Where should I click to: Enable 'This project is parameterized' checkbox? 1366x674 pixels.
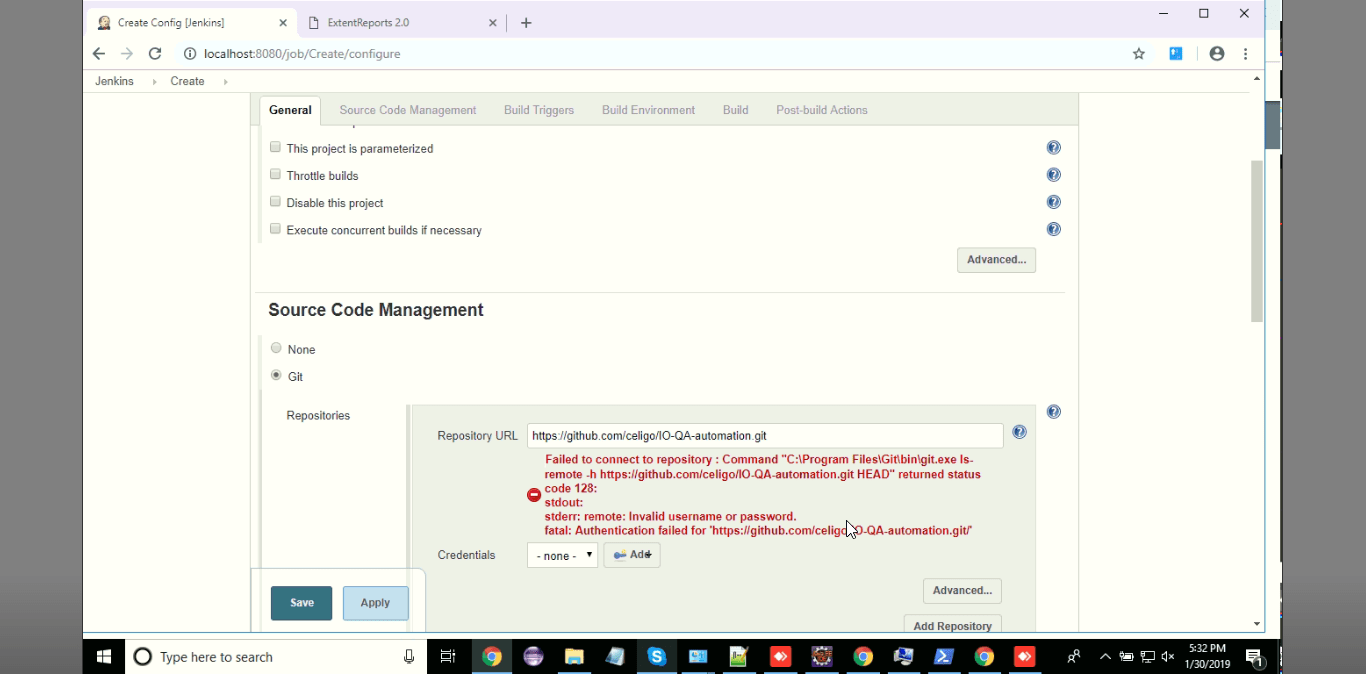(x=275, y=147)
